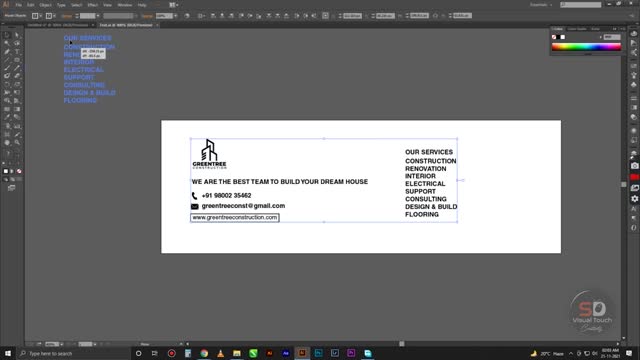Click the Arrange Documents icon

173,5
